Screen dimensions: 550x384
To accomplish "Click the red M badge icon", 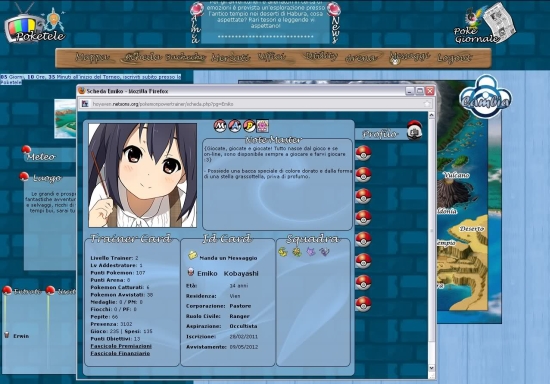I will click(220, 126).
